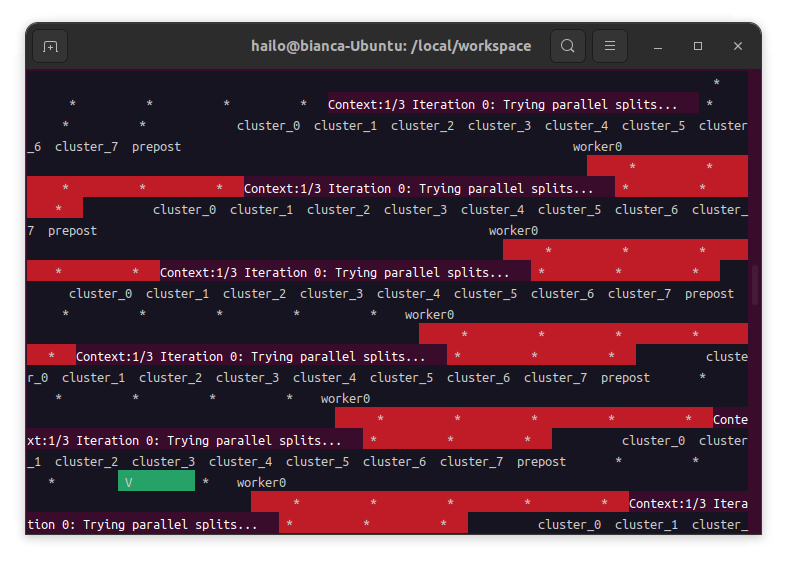Open the hamburger menu
The height and width of the screenshot is (563, 787).
(x=610, y=46)
